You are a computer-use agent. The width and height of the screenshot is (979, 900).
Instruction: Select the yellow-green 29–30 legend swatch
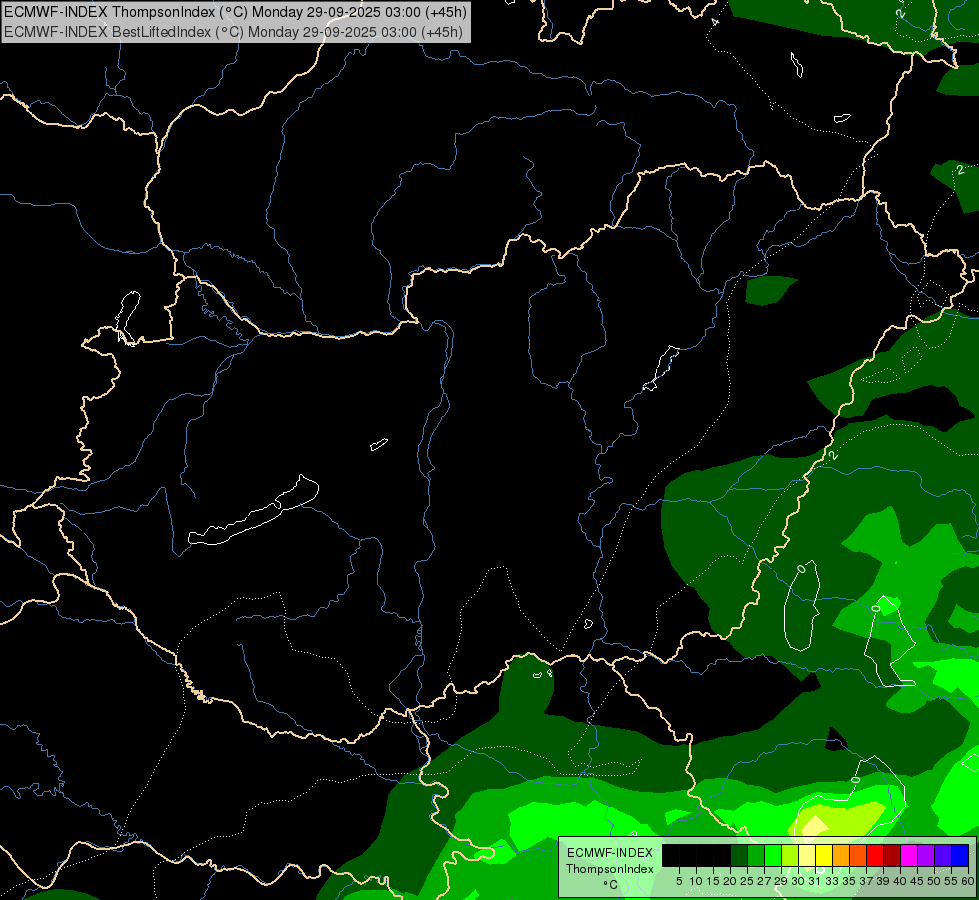pos(790,855)
